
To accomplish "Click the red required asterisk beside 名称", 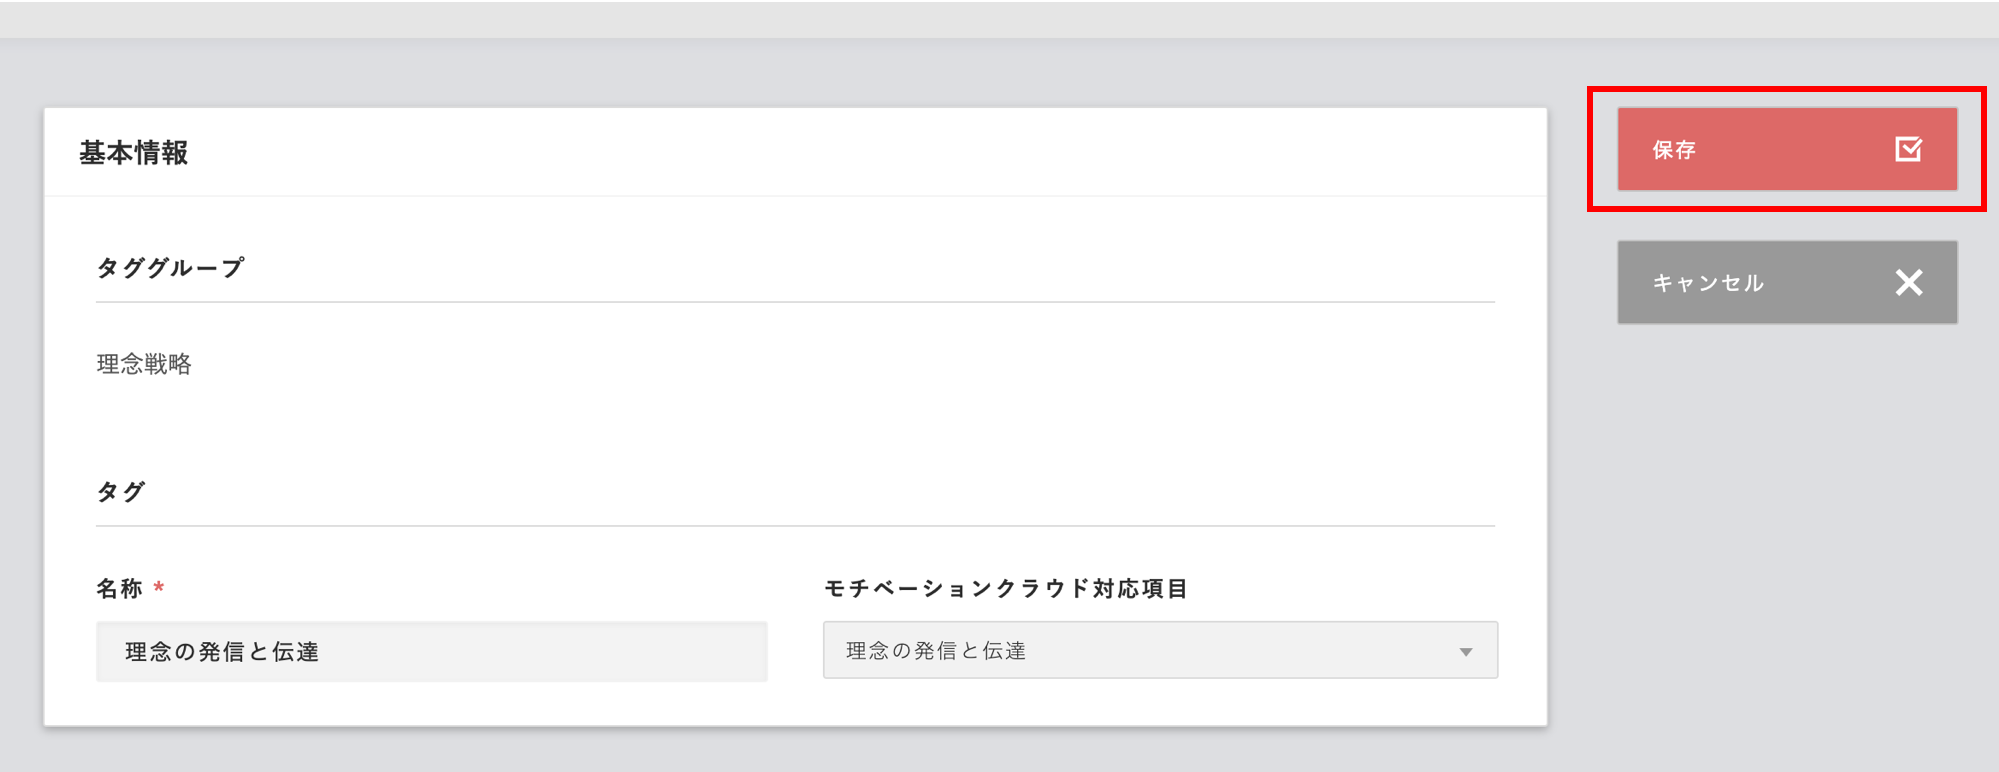I will [159, 587].
